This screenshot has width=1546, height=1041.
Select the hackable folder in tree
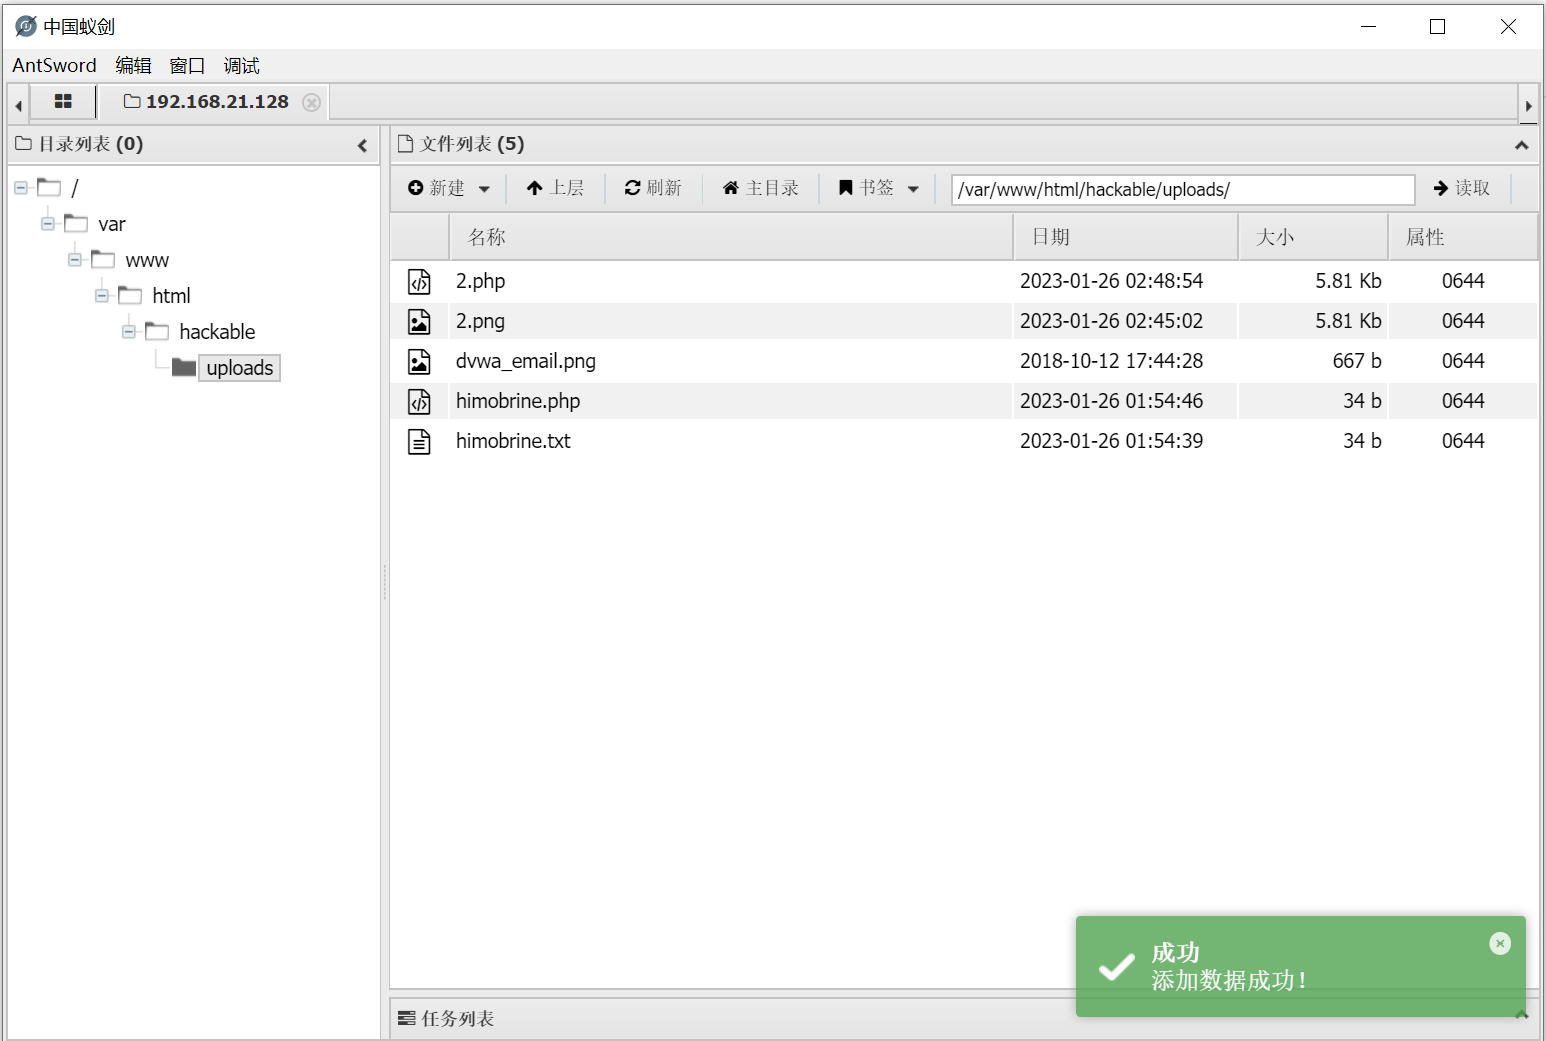tap(217, 332)
